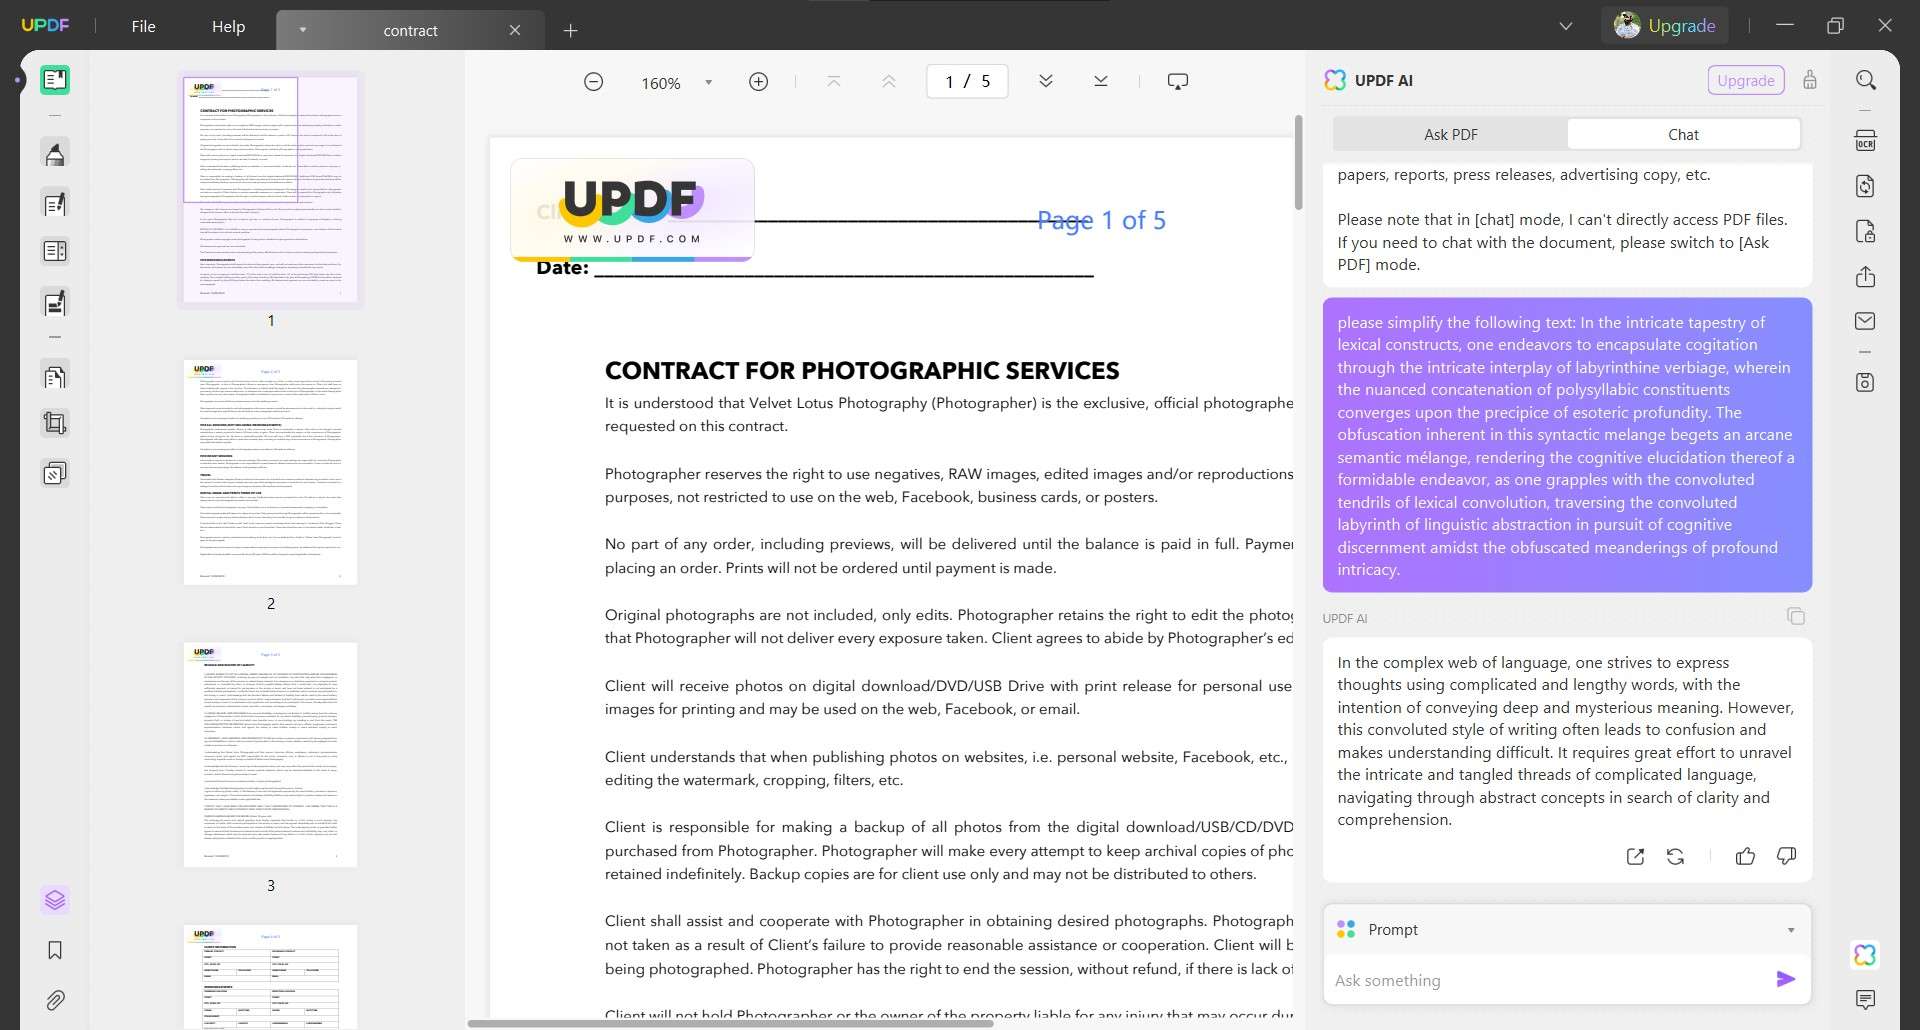Open the Share panel
The height and width of the screenshot is (1030, 1920).
1866,277
